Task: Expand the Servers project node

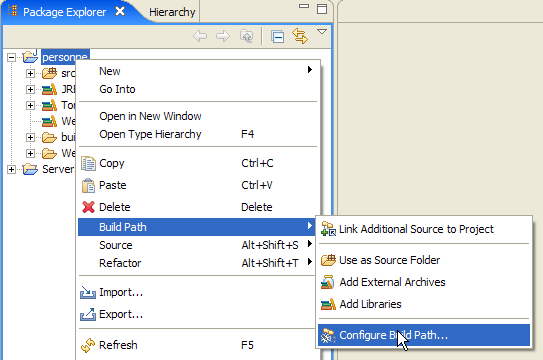Action: point(11,169)
